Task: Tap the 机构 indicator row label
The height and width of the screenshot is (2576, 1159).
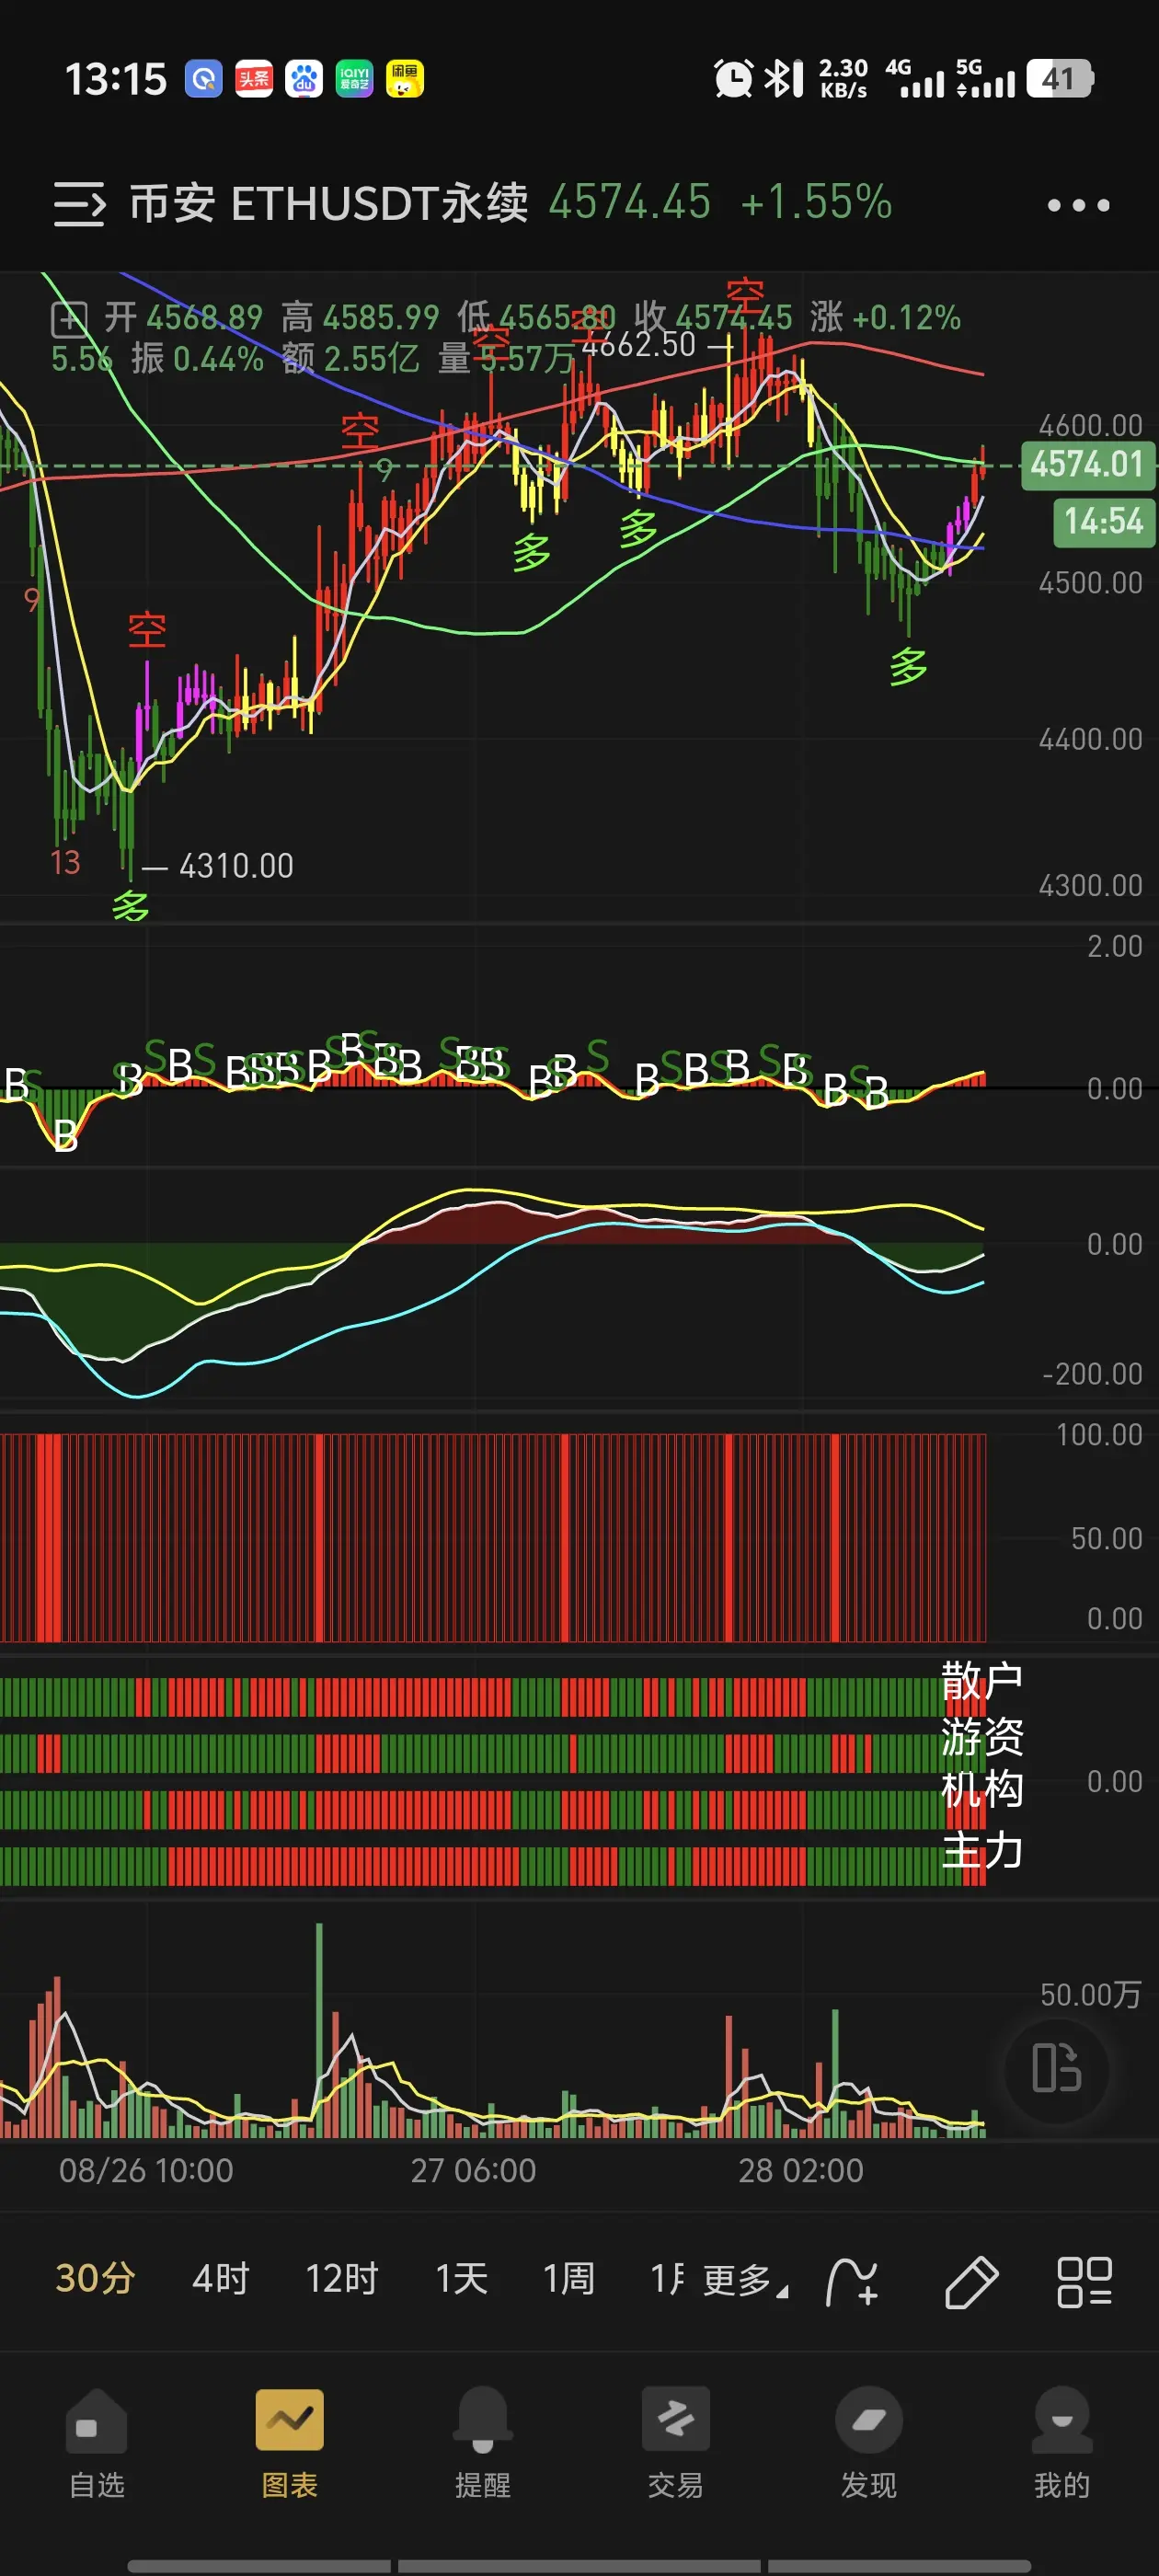Action: (x=982, y=1789)
